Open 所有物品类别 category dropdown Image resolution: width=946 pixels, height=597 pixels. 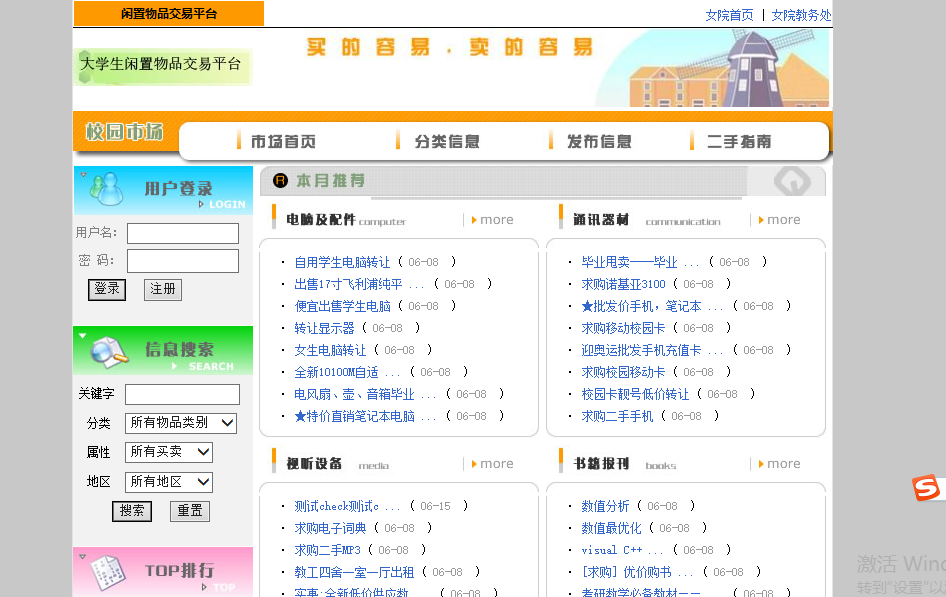[x=181, y=423]
